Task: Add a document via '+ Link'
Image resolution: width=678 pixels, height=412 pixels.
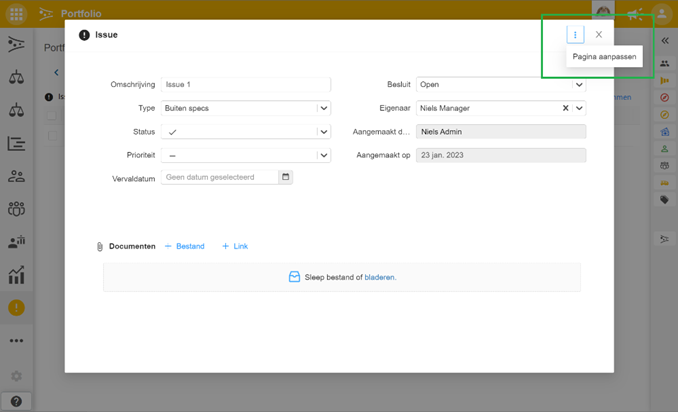Action: 235,246
